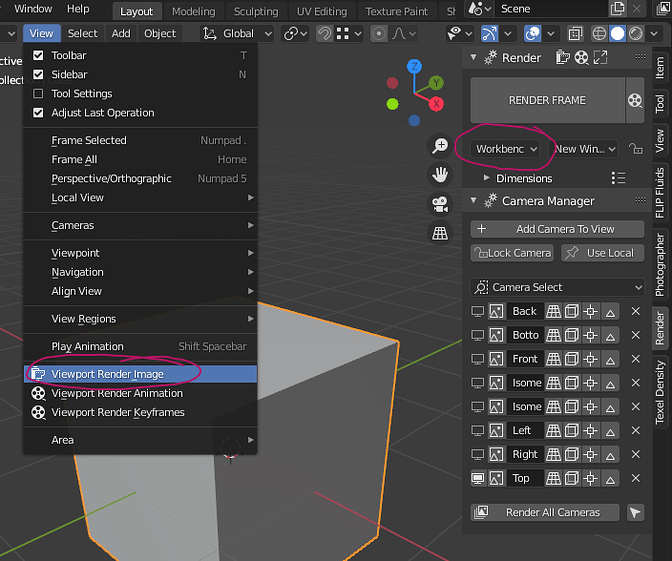The image size is (672, 561).
Task: Open the New Window display dropdown
Action: pyautogui.click(x=585, y=149)
